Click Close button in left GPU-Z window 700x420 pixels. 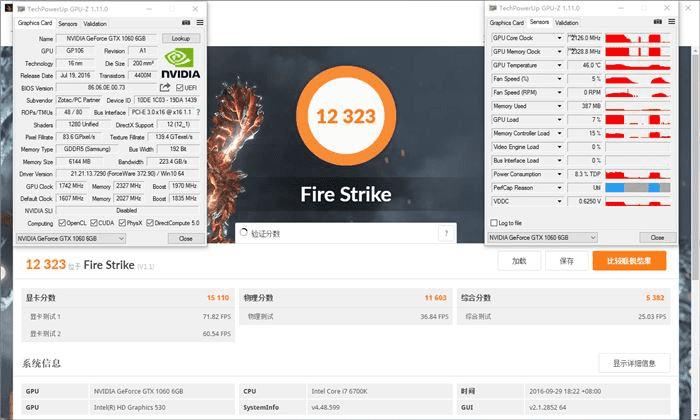(x=186, y=239)
